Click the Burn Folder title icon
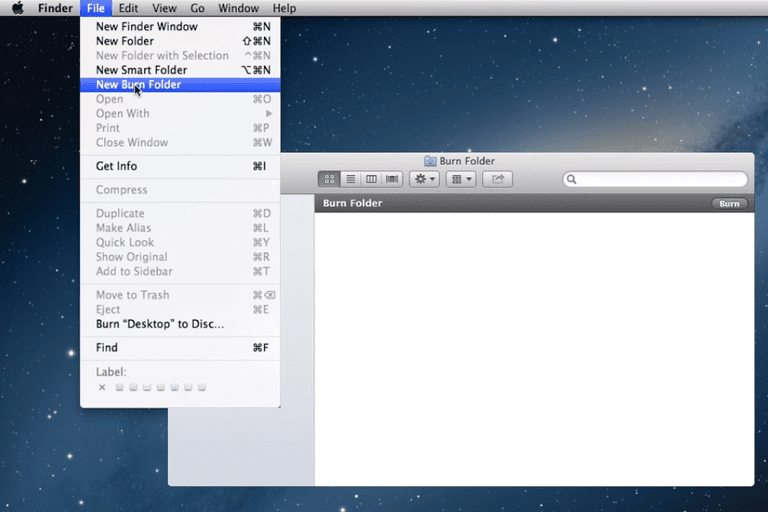Screen dimensions: 768x512 430,161
